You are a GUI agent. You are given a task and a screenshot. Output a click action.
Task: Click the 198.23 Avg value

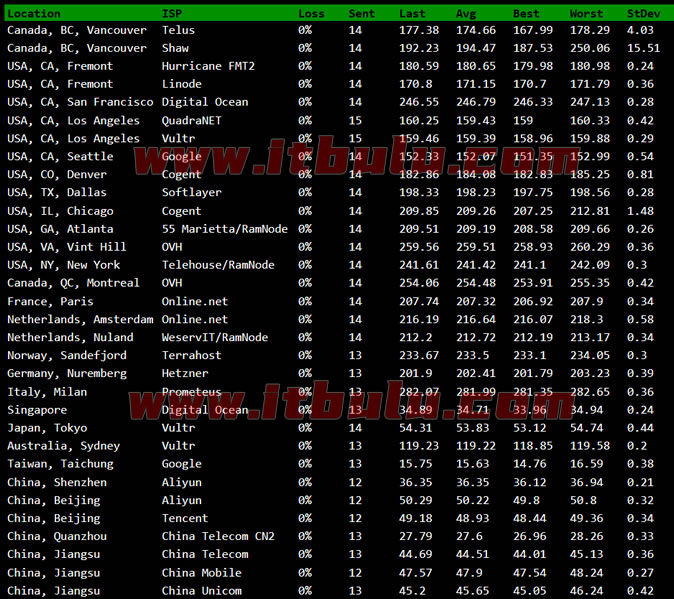coord(476,193)
